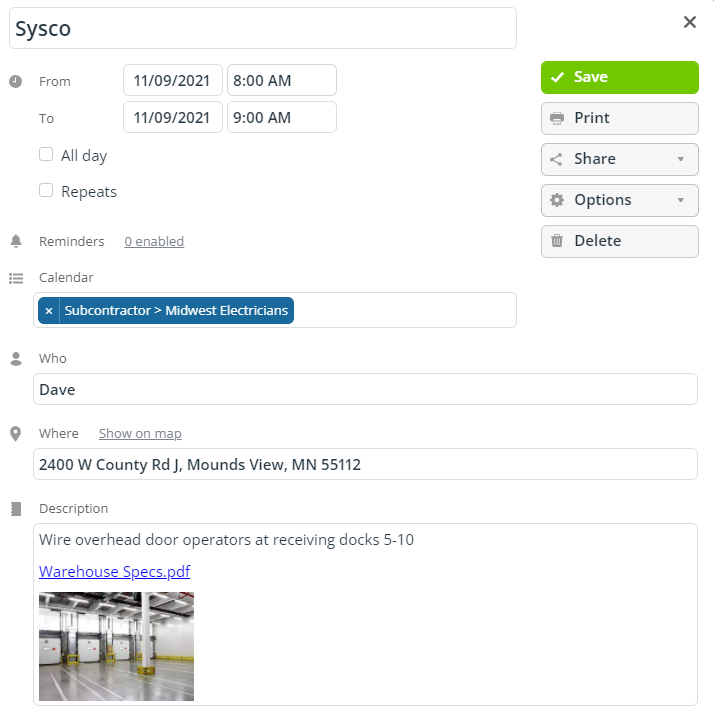Expand the Options dropdown arrow
The width and height of the screenshot is (714, 724).
[680, 200]
